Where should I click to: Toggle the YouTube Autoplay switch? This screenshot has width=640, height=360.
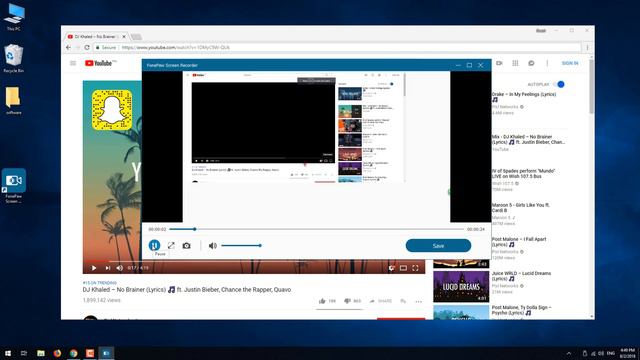559,84
